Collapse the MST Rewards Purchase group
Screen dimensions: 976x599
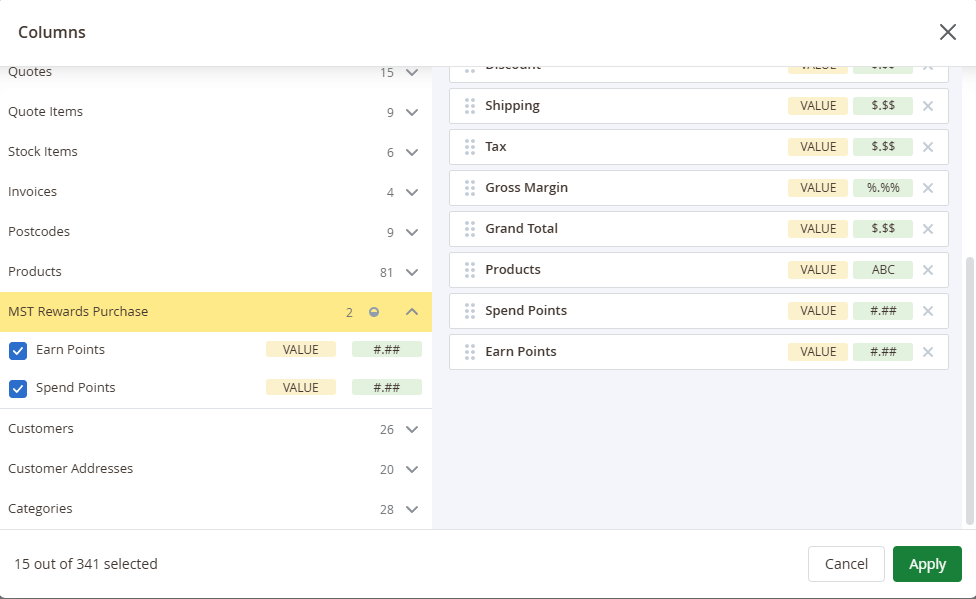tap(412, 312)
